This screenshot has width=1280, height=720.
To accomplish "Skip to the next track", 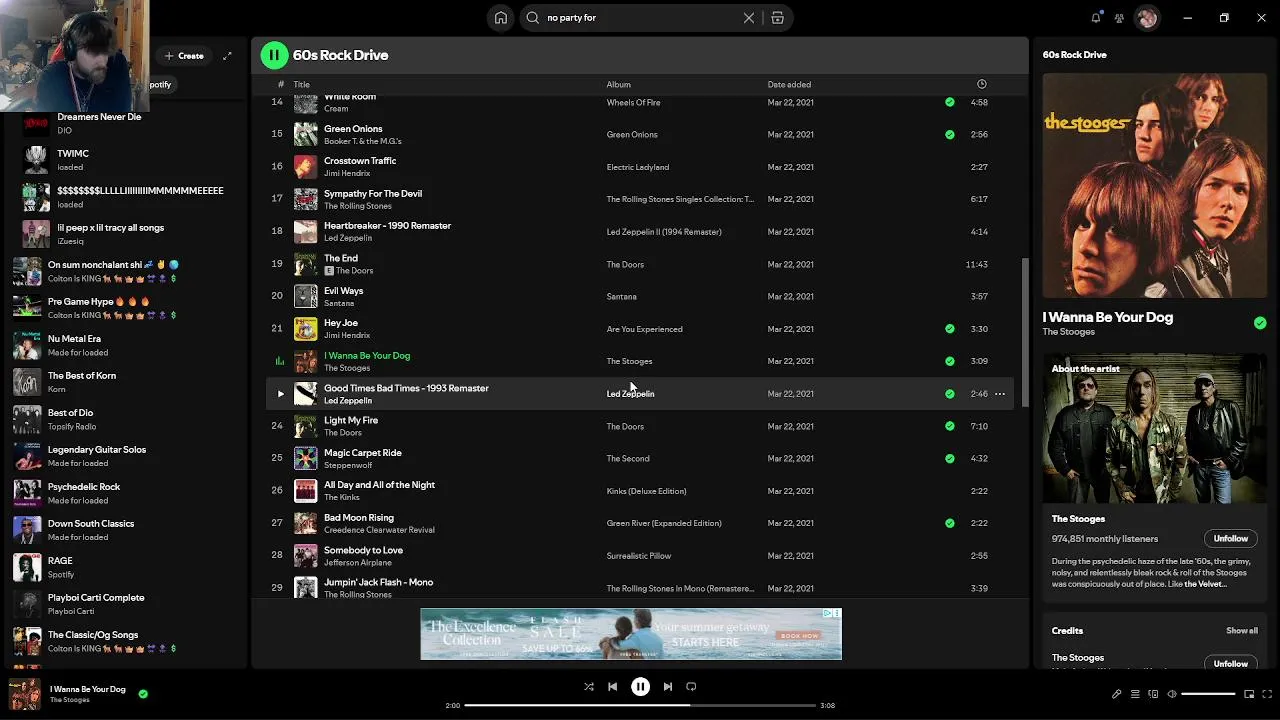I will 667,687.
